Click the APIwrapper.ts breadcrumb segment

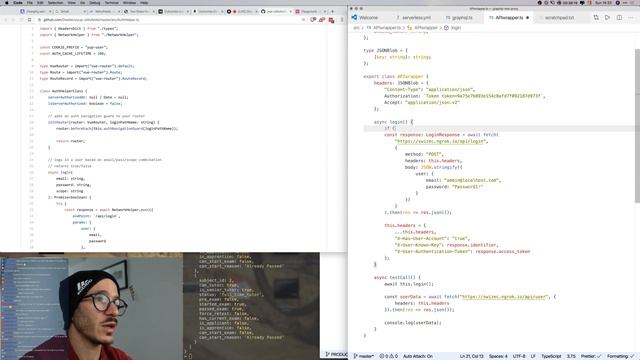384,28
